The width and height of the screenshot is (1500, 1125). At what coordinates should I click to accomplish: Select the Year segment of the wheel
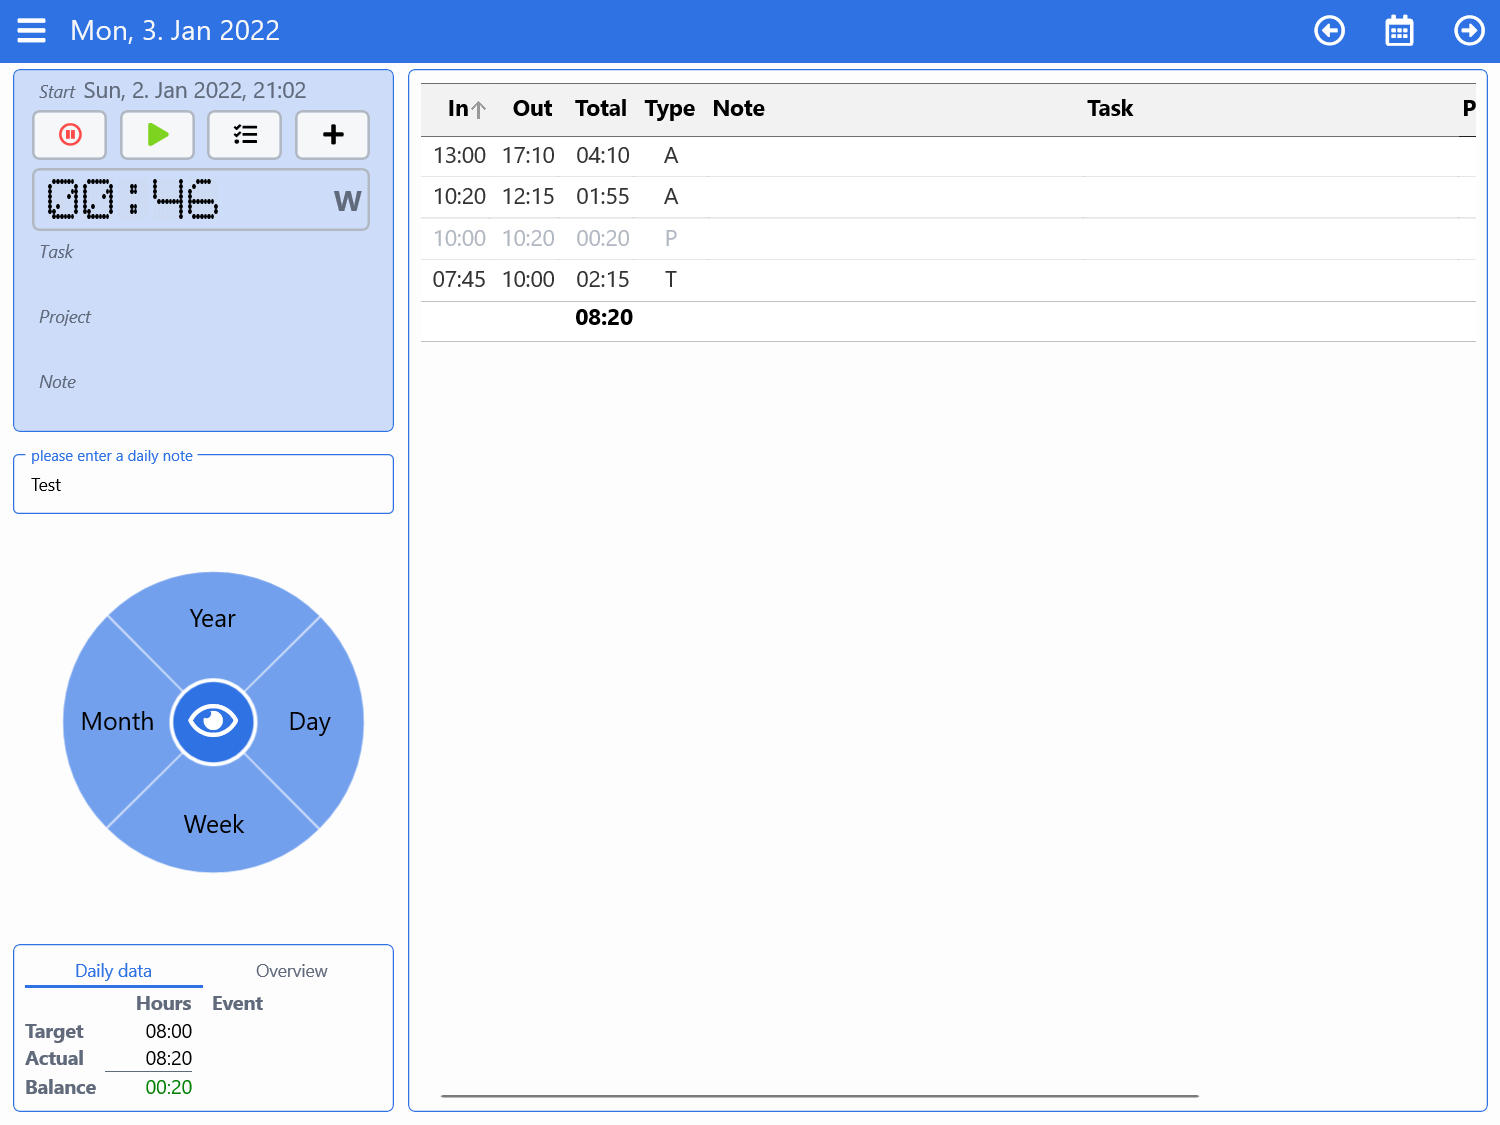(x=213, y=619)
